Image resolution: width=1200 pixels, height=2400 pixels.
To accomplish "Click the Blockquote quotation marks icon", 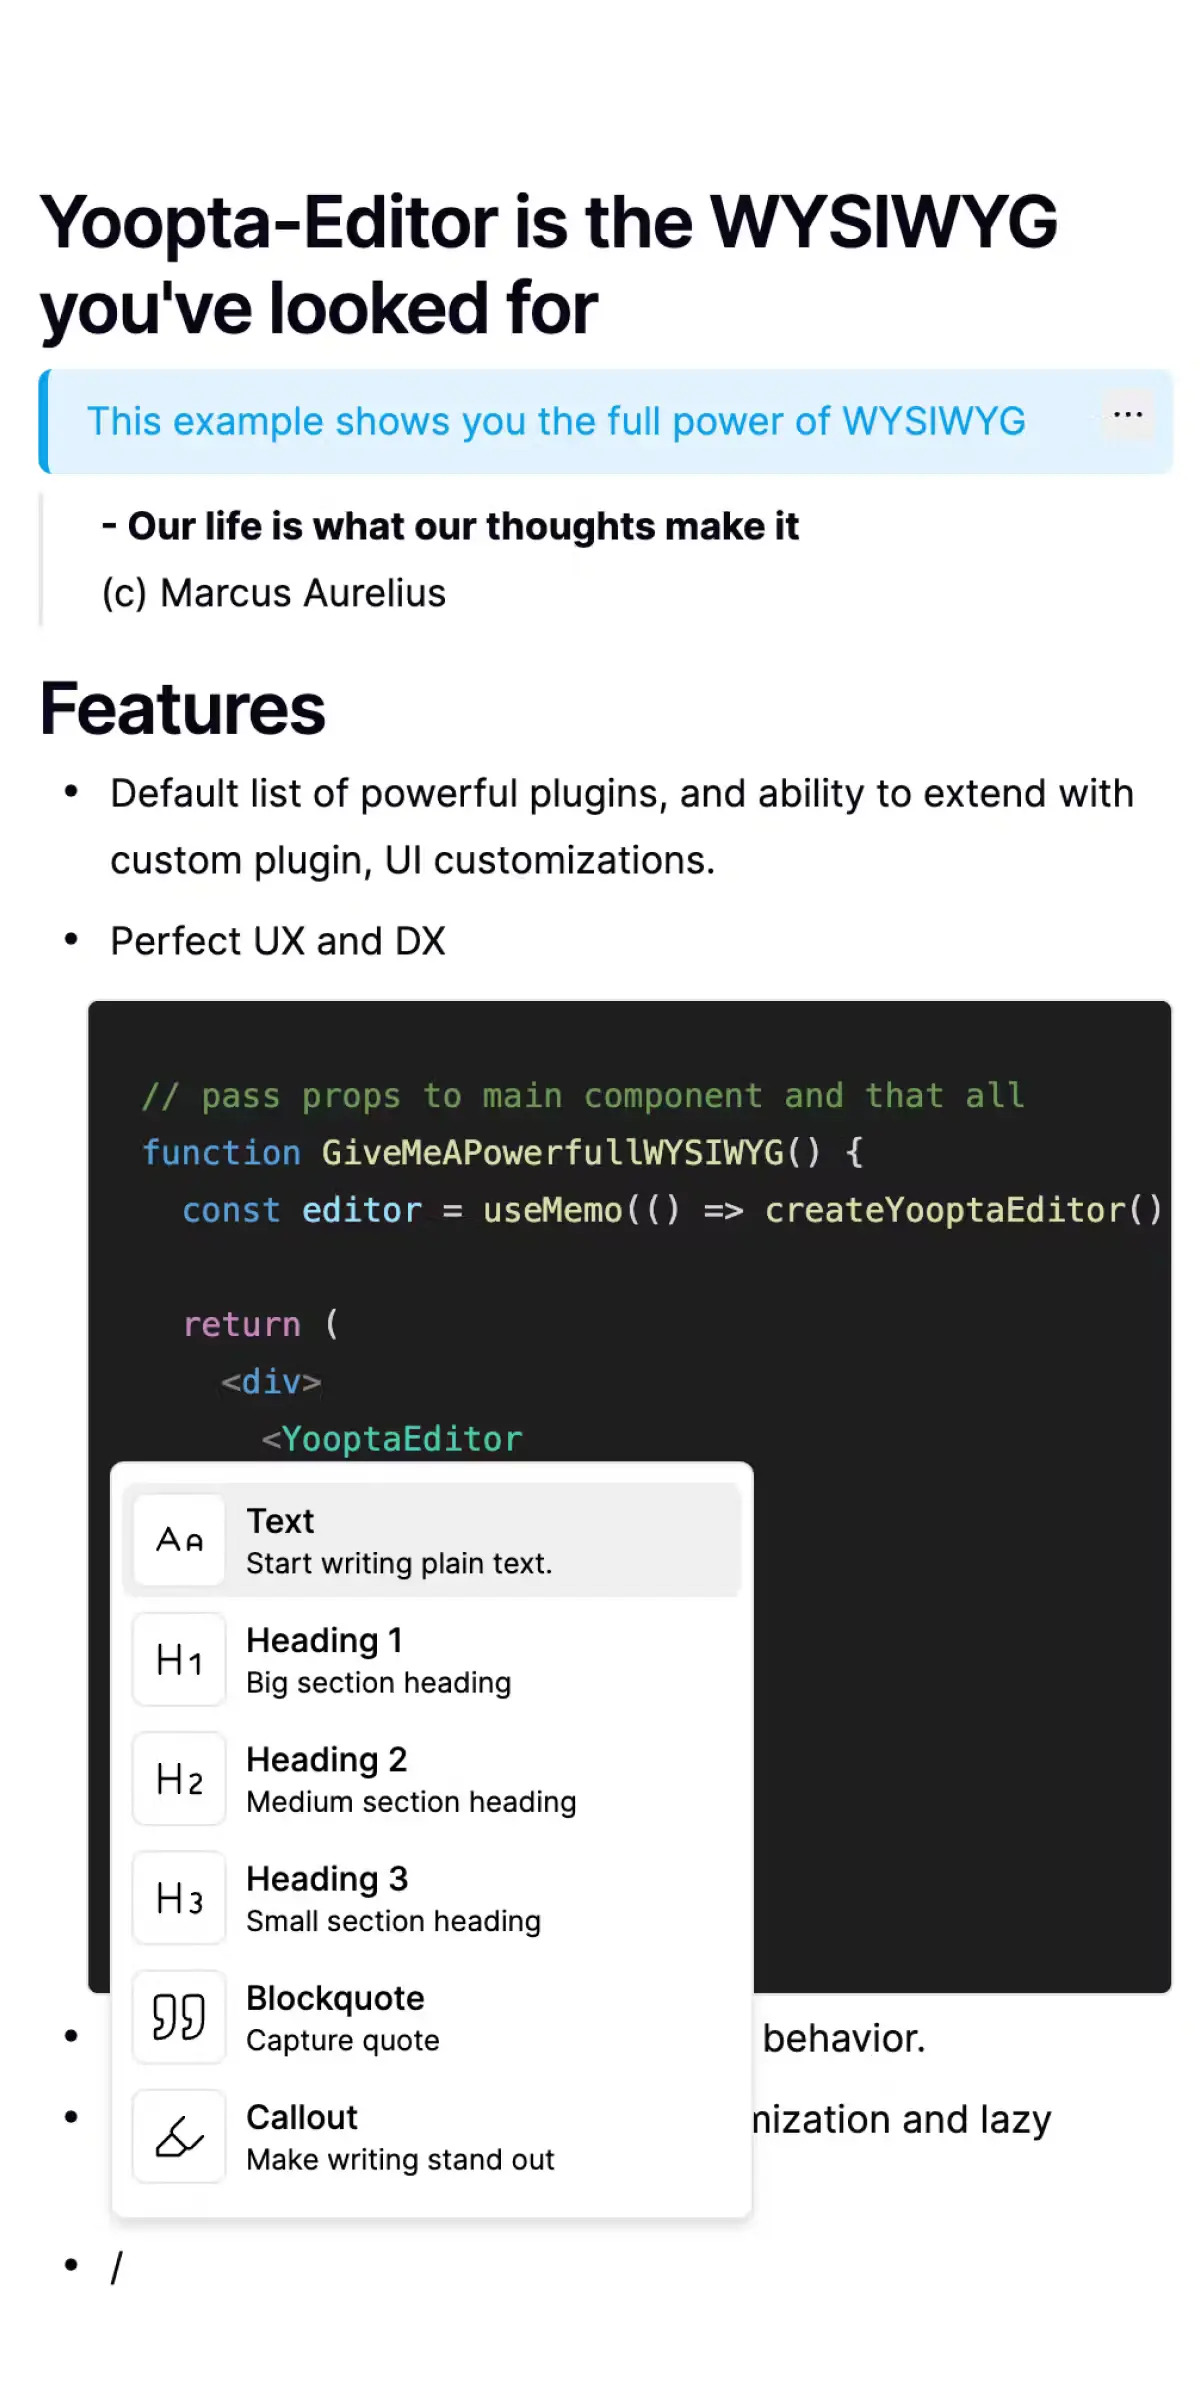I will pos(179,2017).
